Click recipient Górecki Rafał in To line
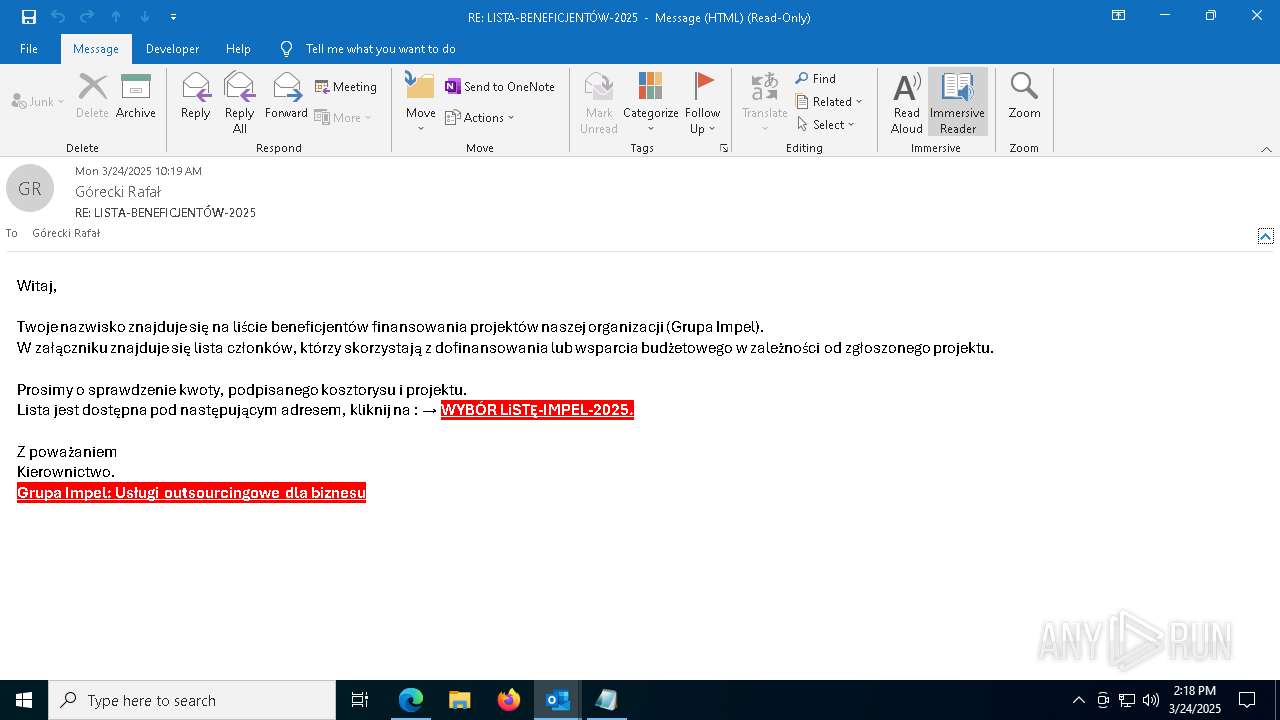The height and width of the screenshot is (720, 1280). pyautogui.click(x=66, y=233)
